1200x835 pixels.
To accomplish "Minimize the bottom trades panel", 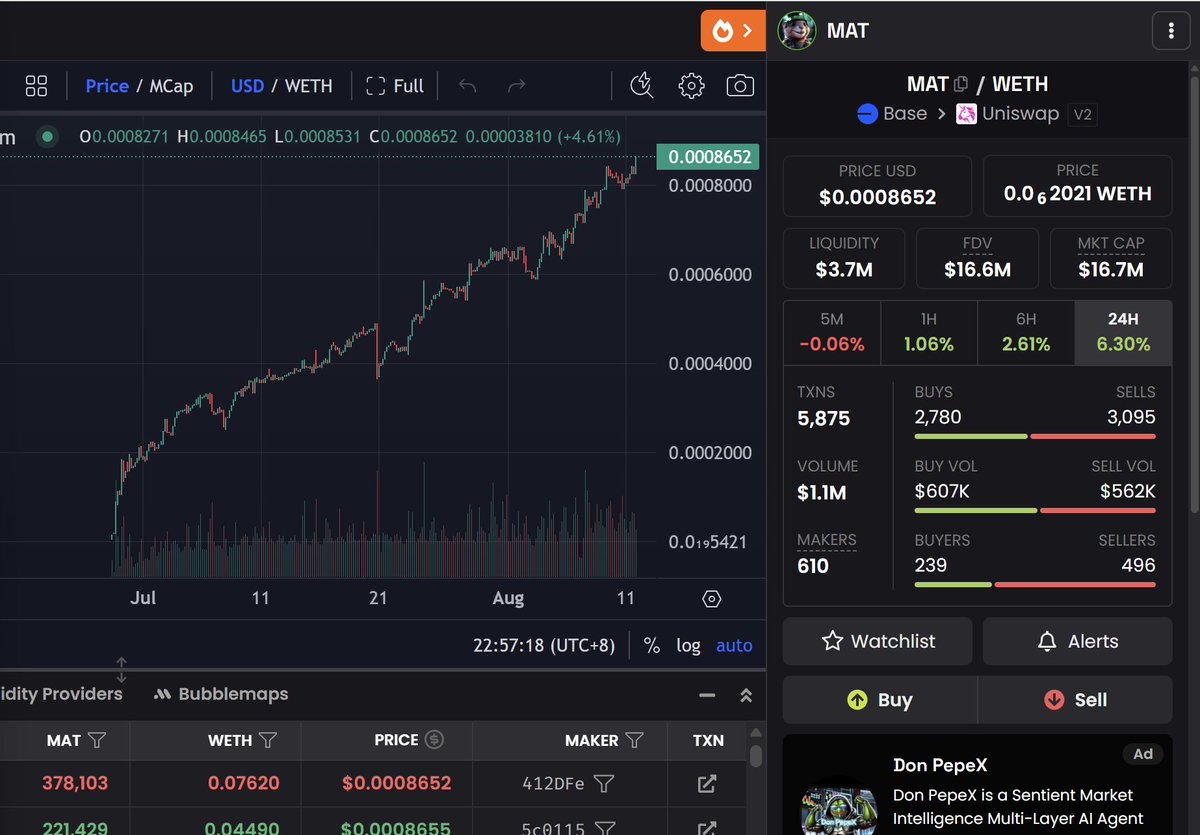I will pyautogui.click(x=707, y=695).
